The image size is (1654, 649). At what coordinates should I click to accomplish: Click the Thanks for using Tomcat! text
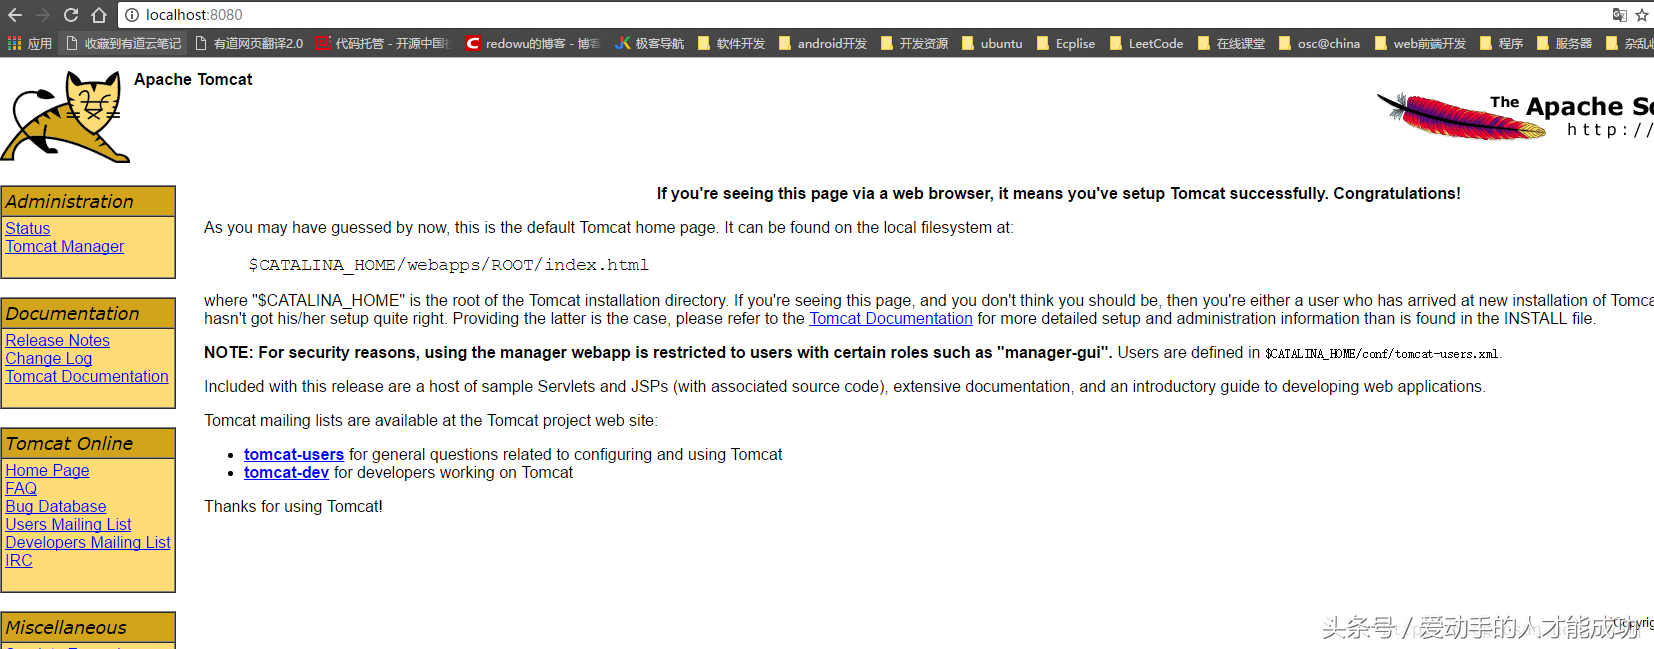(293, 507)
